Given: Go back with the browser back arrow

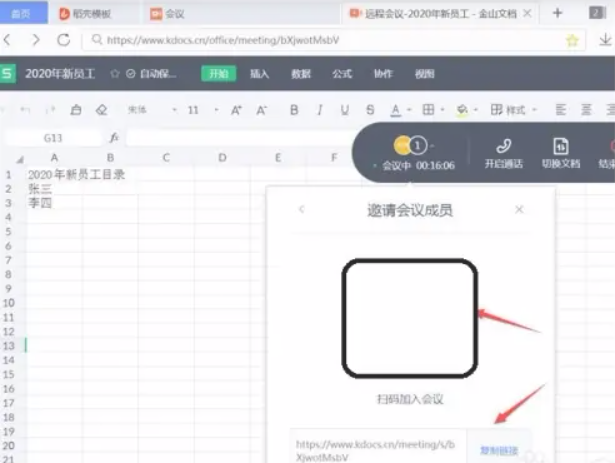Looking at the screenshot, I should tap(7, 40).
